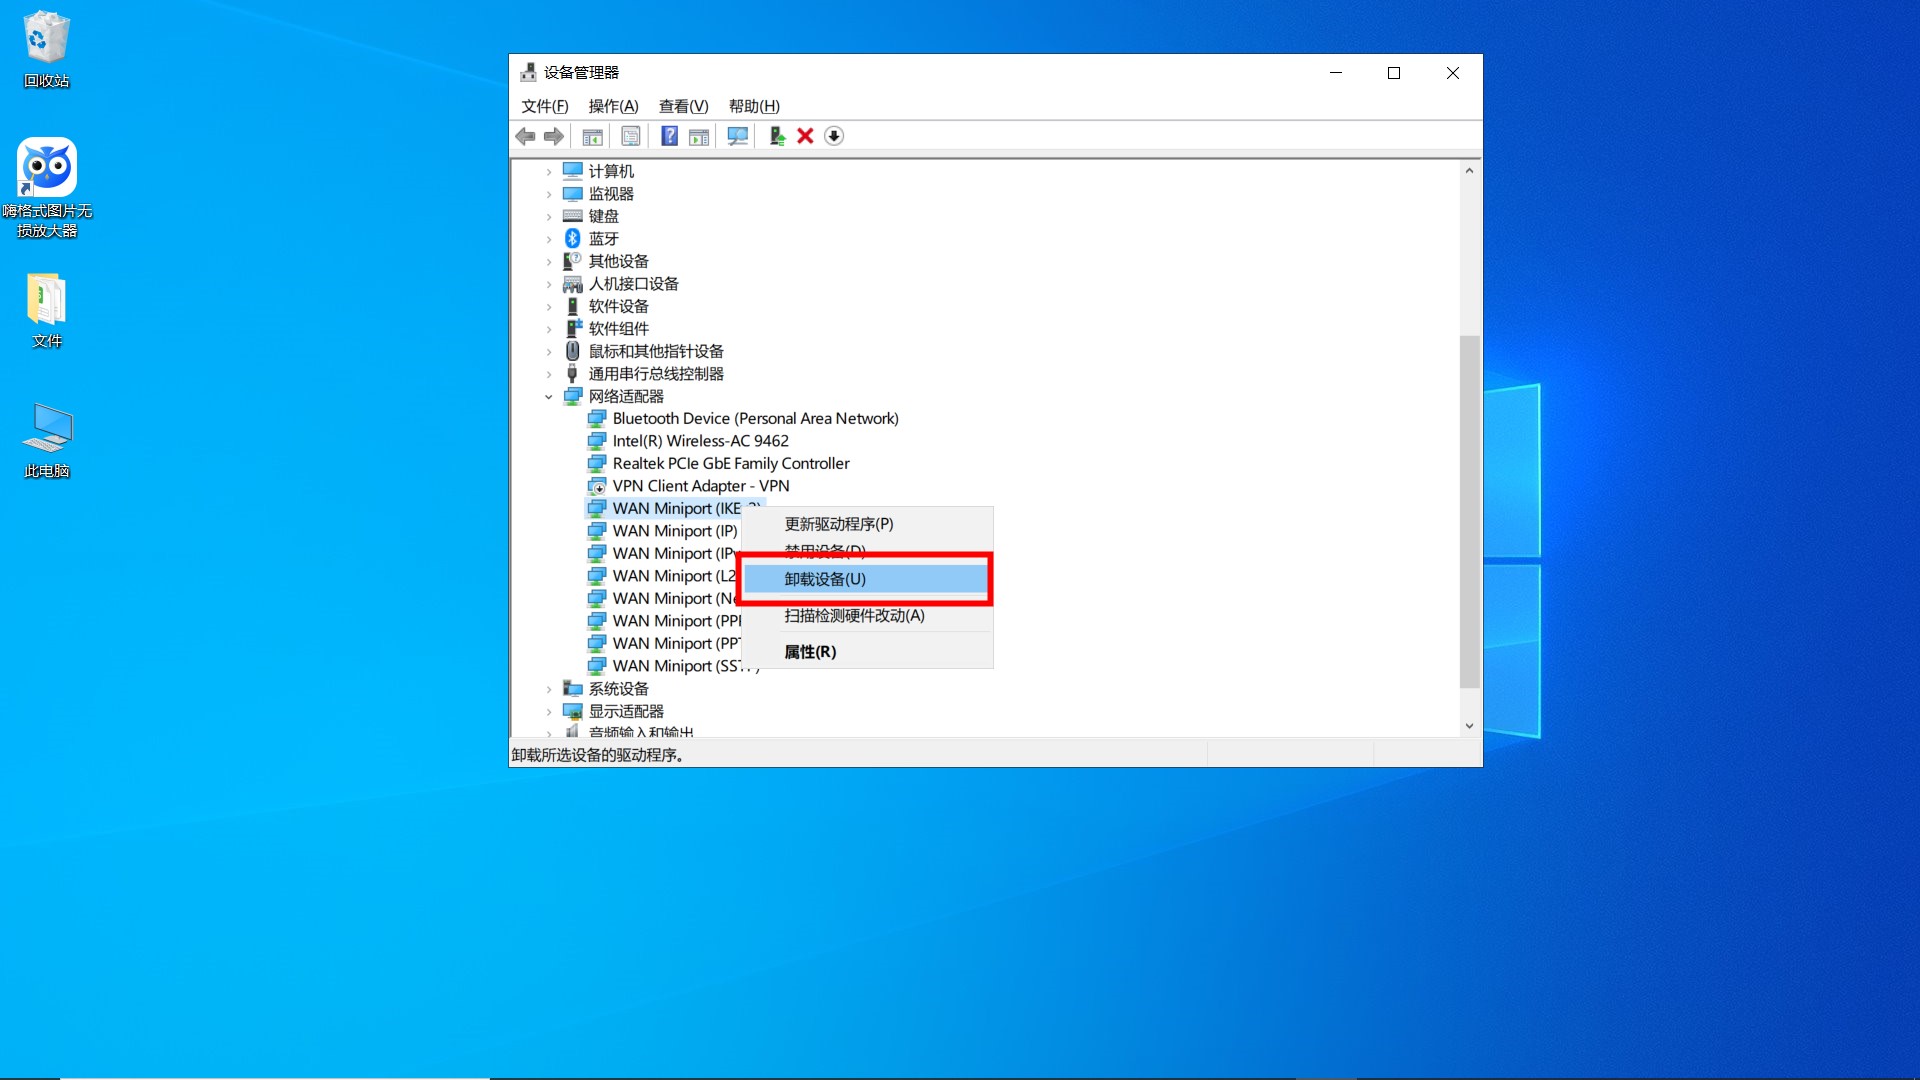
Task: Choose 卸载设备(U) in the context menu
Action: pos(825,579)
